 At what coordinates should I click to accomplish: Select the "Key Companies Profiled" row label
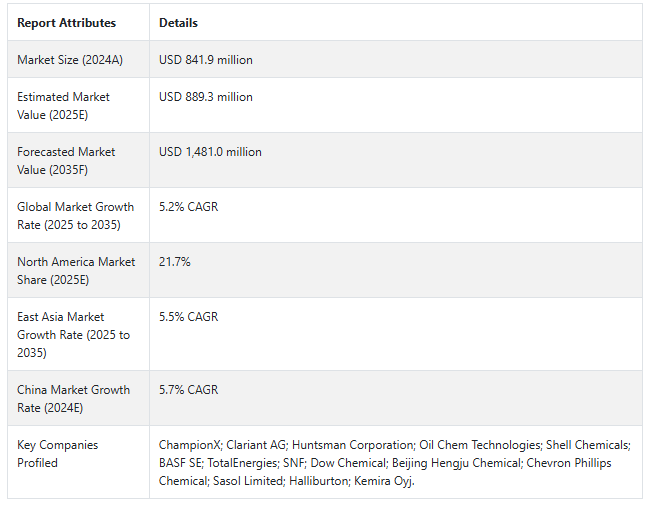[x=57, y=454]
